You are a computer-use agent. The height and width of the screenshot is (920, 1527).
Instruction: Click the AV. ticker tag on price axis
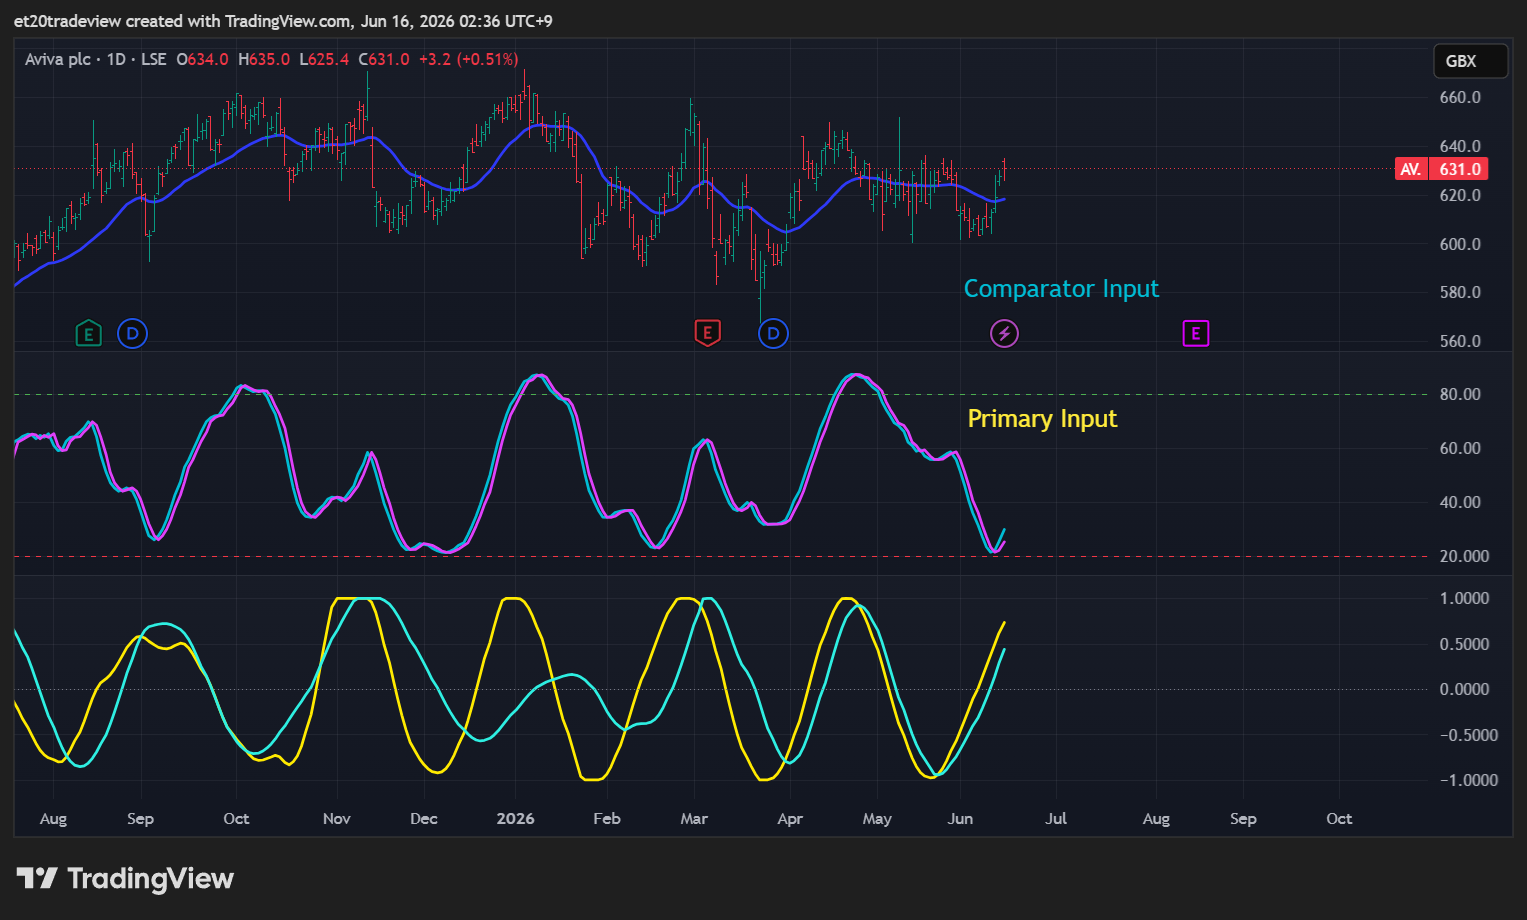point(1411,169)
